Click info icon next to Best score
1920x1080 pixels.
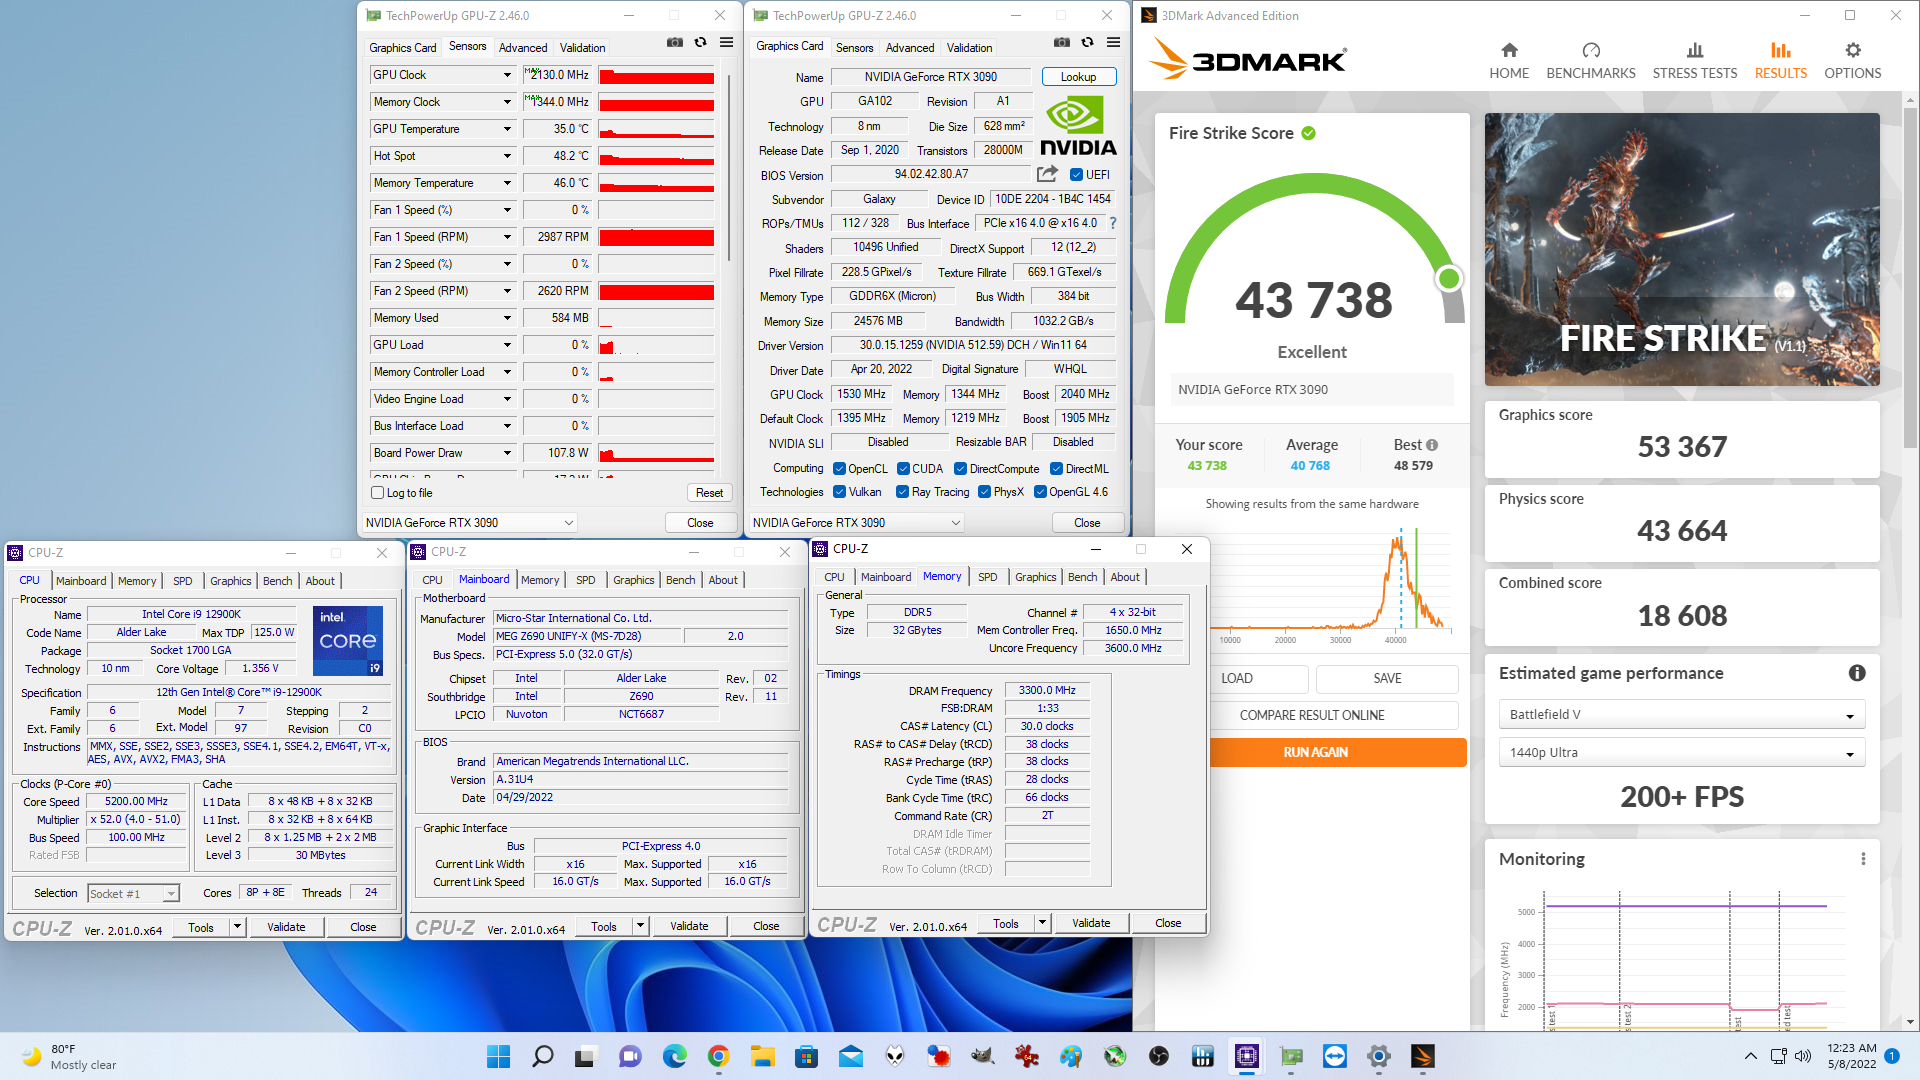1432,445
